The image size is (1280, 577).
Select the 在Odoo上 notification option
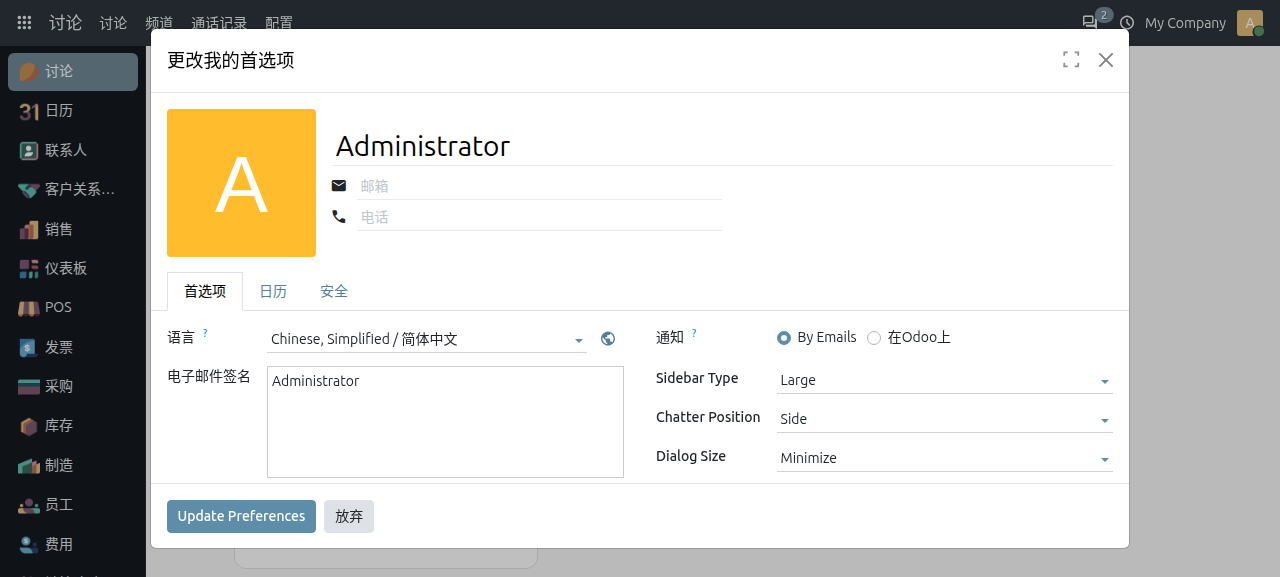pos(874,338)
